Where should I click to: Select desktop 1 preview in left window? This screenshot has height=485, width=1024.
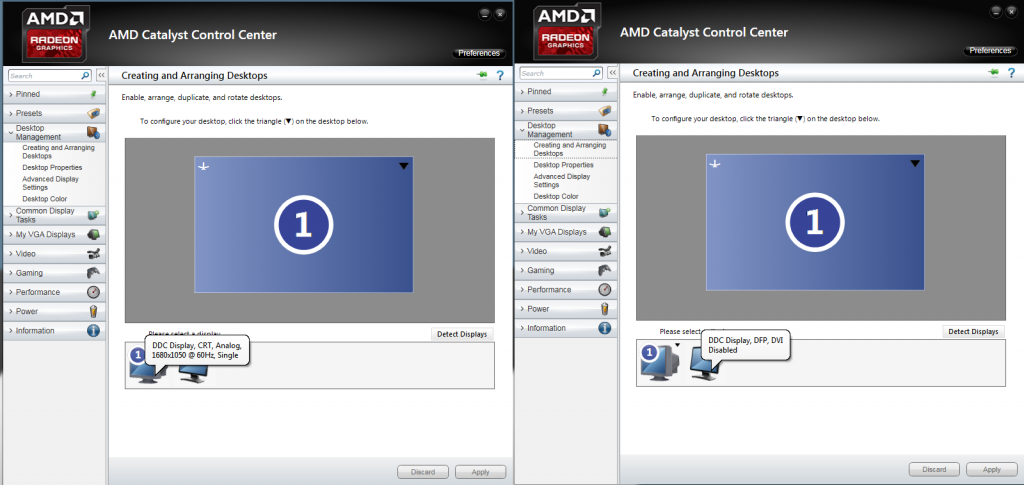click(304, 225)
